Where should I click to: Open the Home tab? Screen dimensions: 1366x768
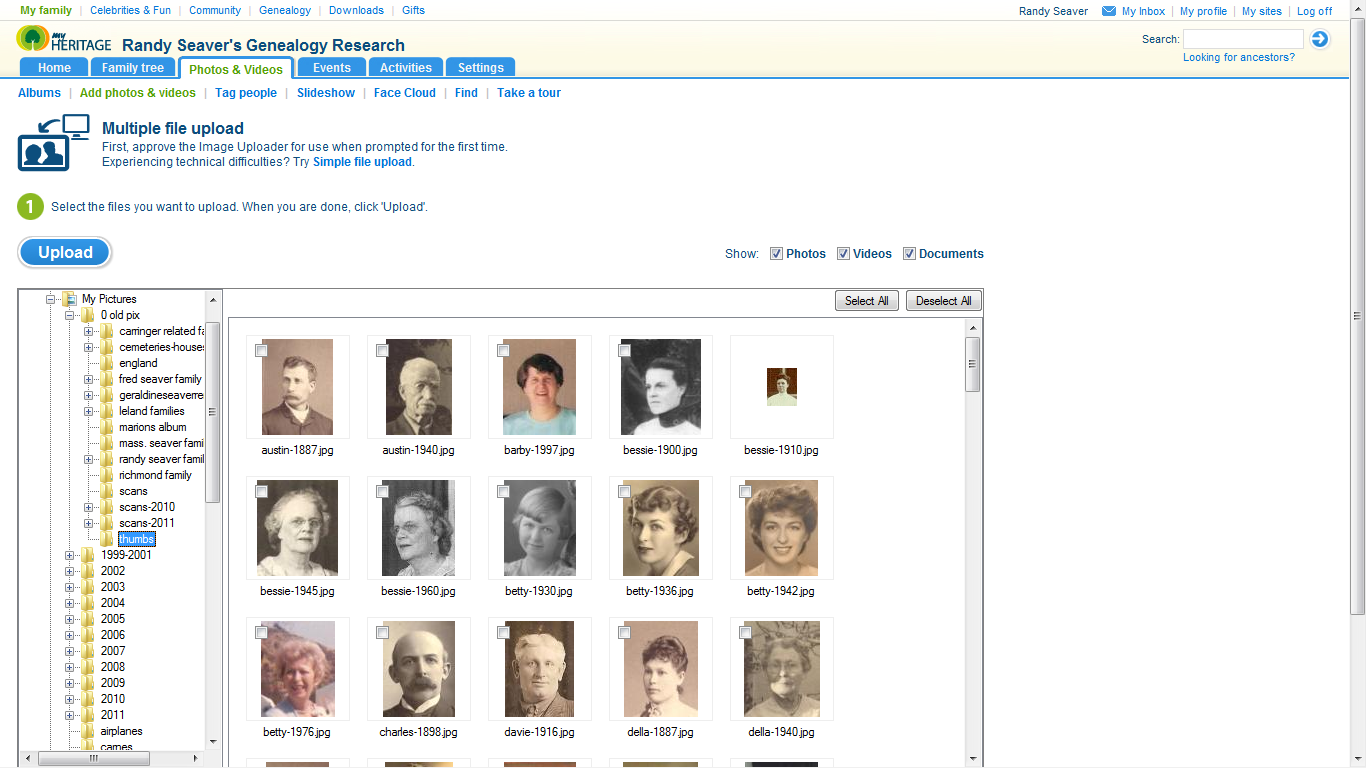pyautogui.click(x=54, y=68)
